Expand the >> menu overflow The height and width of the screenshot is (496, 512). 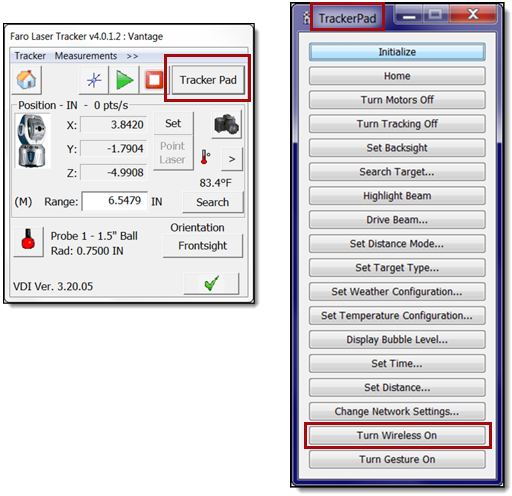pos(132,56)
